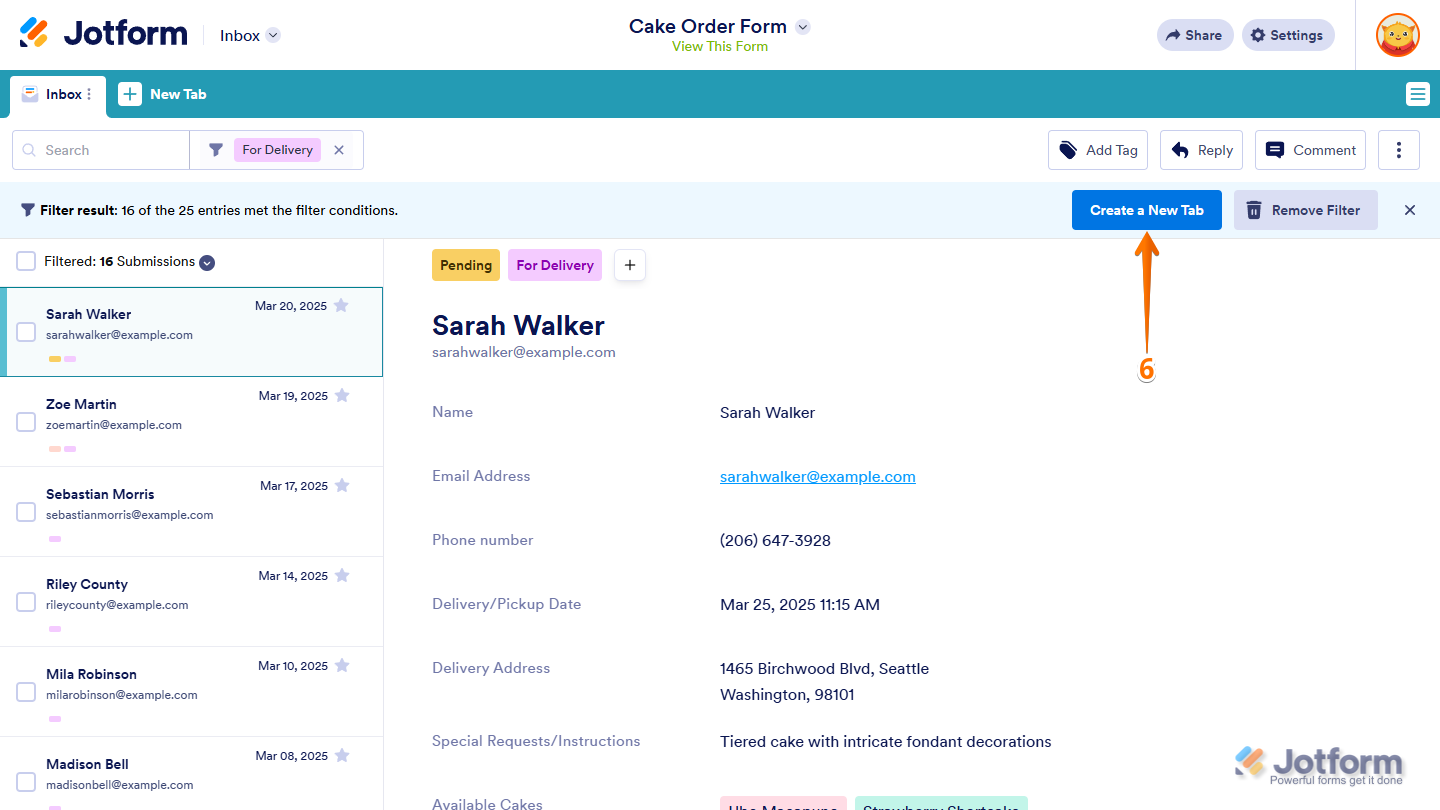Switch to the New Tab
Screen dimensions: 1440x810
(163, 94)
